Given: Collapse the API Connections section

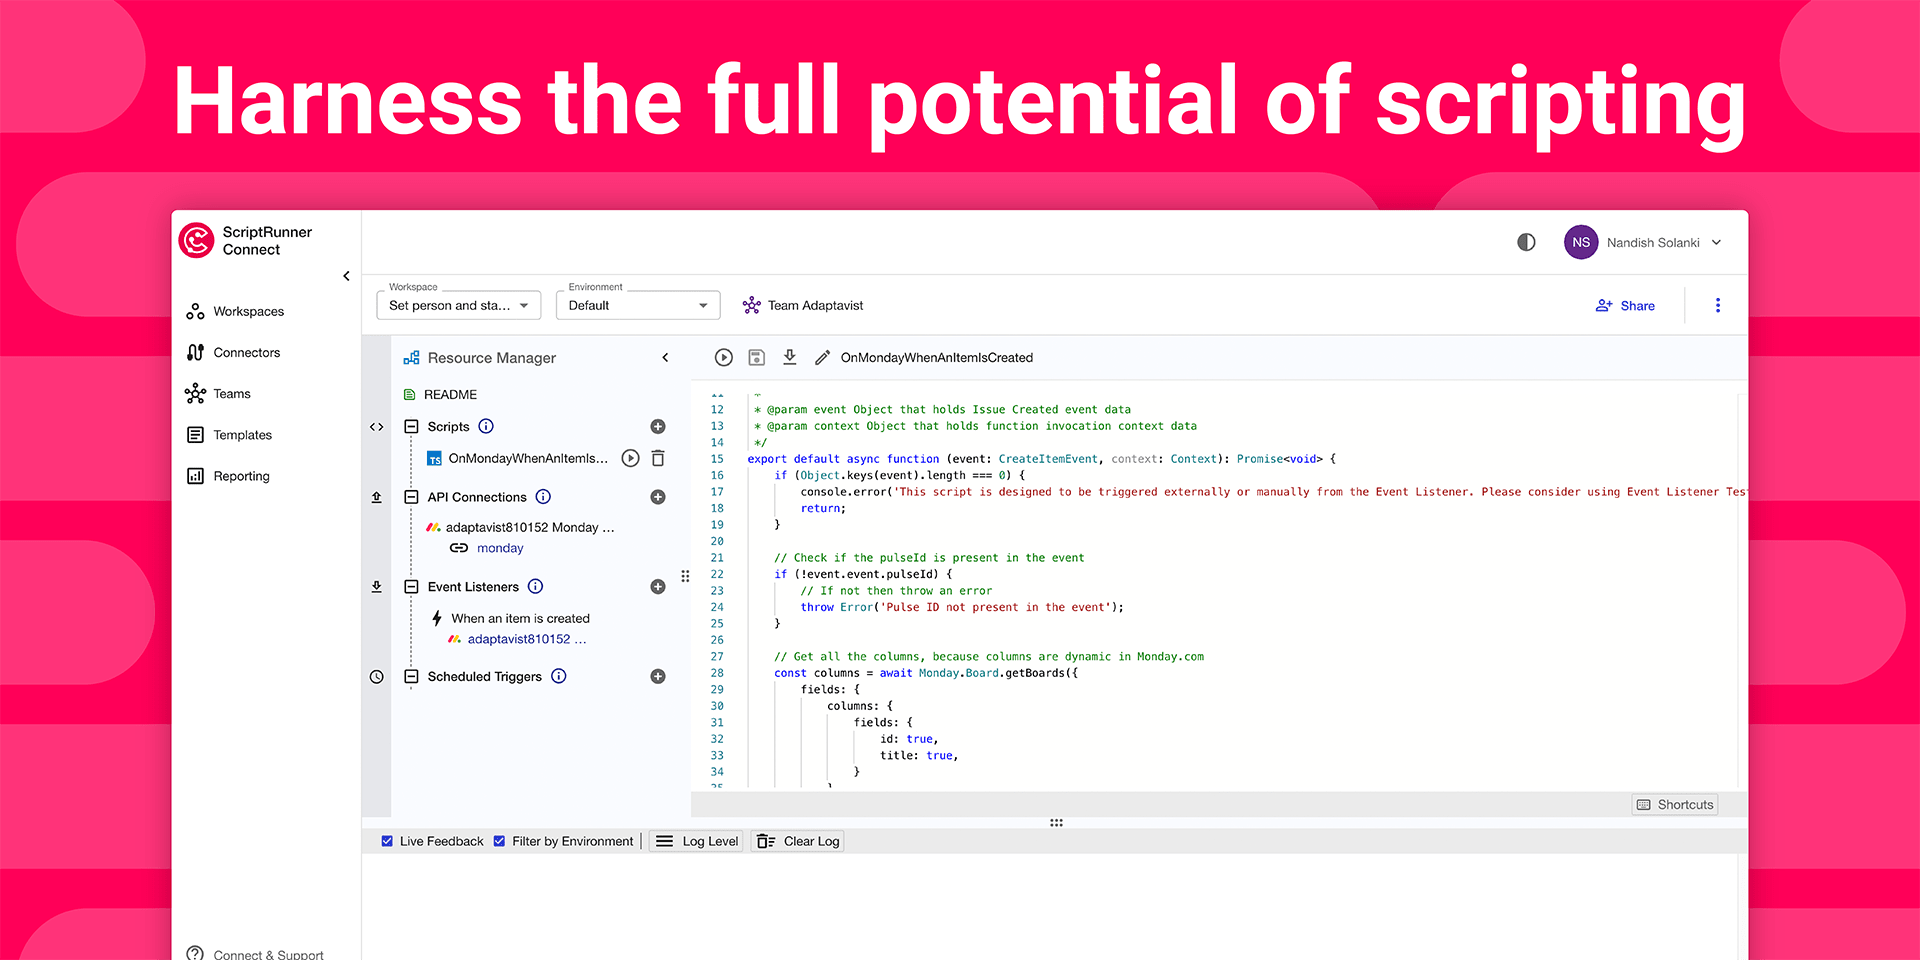Looking at the screenshot, I should pyautogui.click(x=411, y=497).
